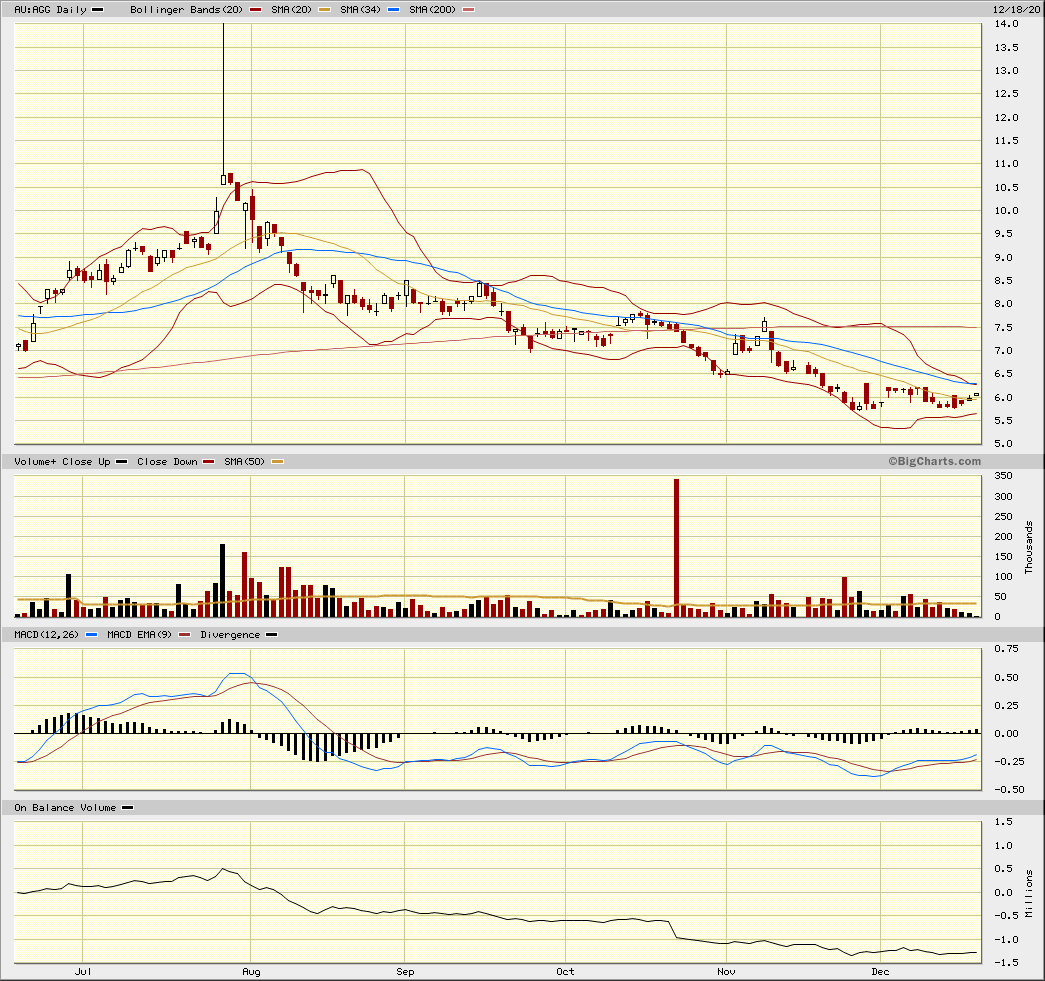Click the tall price spike candle wick
Image resolution: width=1045 pixels, height=981 pixels.
point(223,99)
